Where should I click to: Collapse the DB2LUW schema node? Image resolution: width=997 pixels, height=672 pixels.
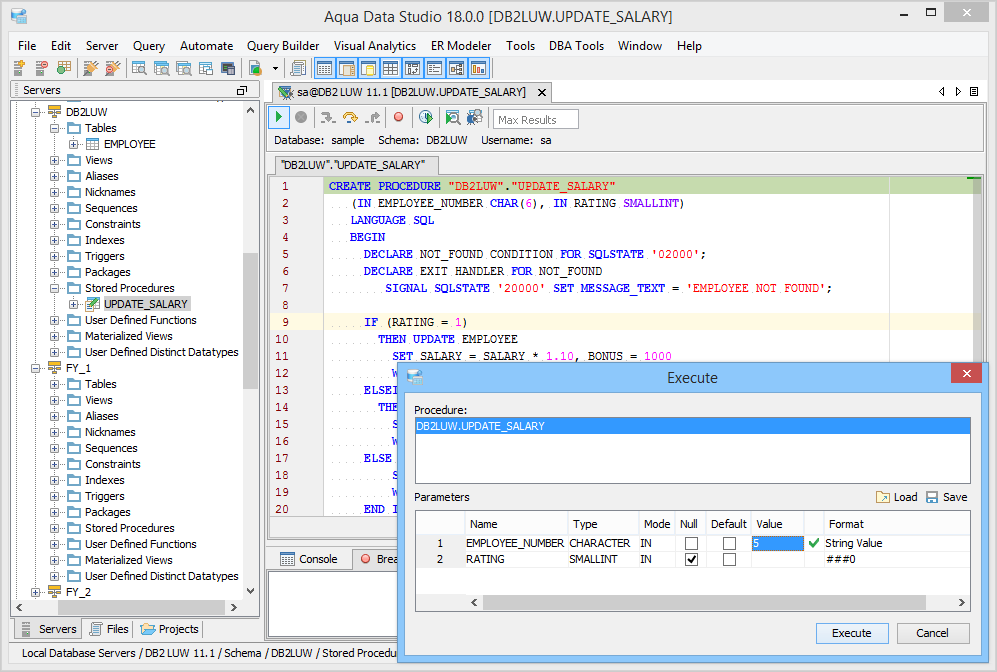(36, 112)
